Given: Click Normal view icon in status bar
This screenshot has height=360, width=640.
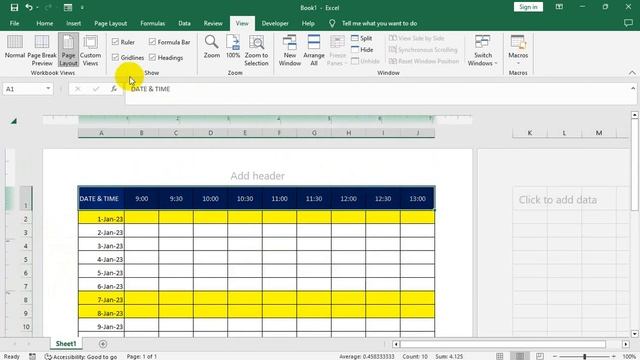Looking at the screenshot, I should (x=500, y=356).
